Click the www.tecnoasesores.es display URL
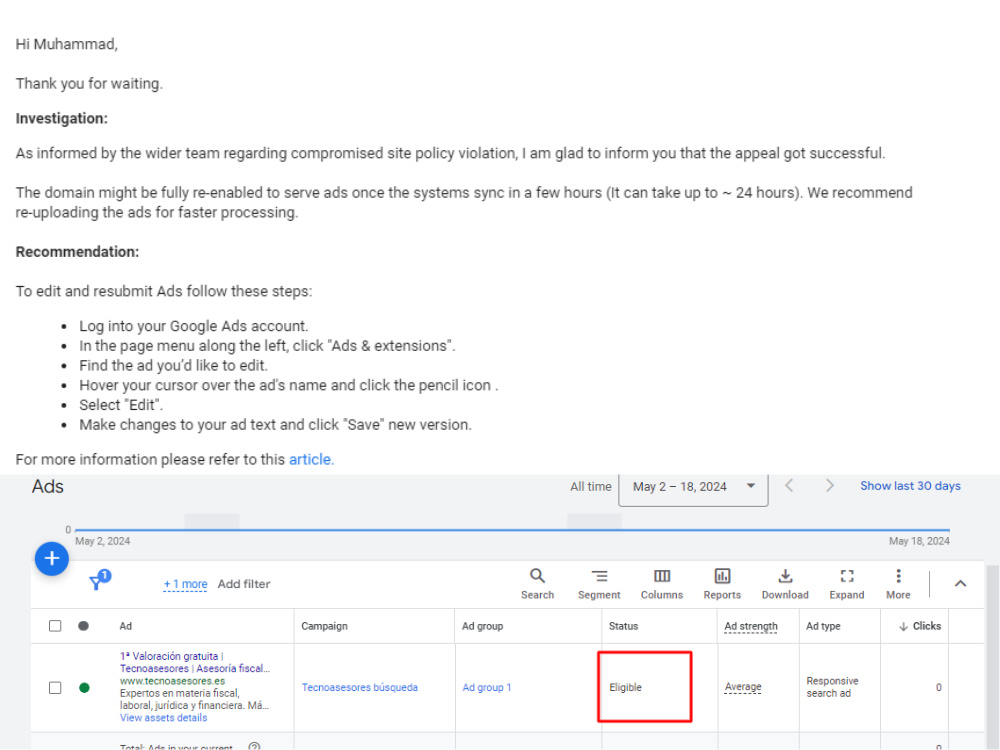 coord(172,681)
